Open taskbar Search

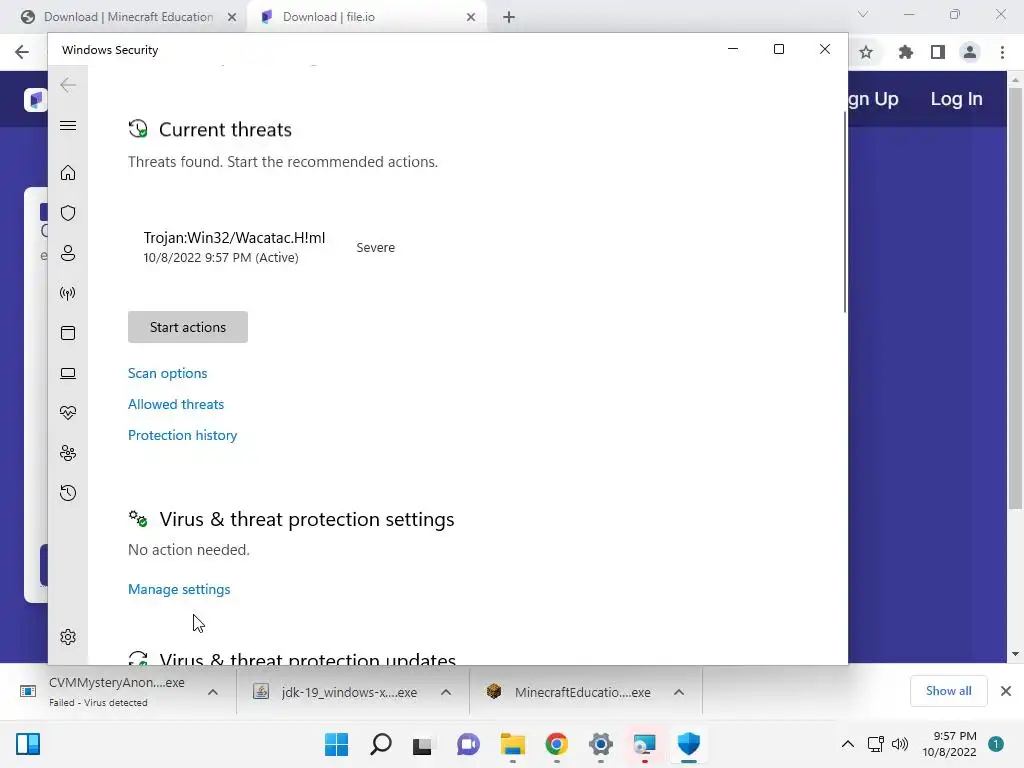[381, 744]
